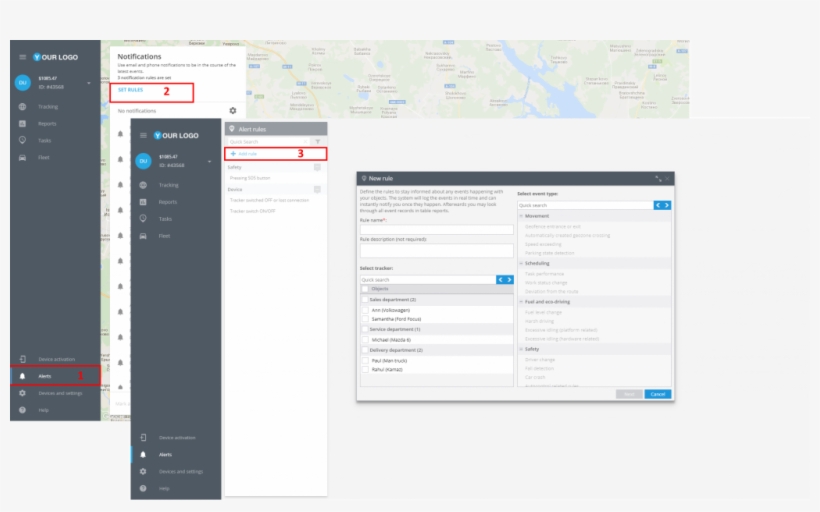This screenshot has width=820, height=512.
Task: Click the SET RULES link
Action: 131,91
